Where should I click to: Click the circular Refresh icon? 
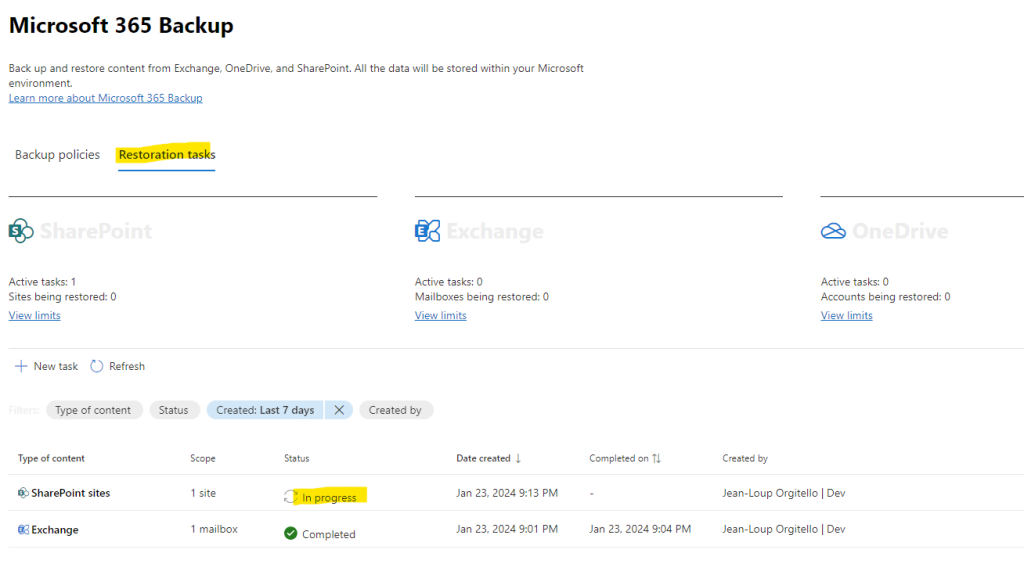(97, 366)
